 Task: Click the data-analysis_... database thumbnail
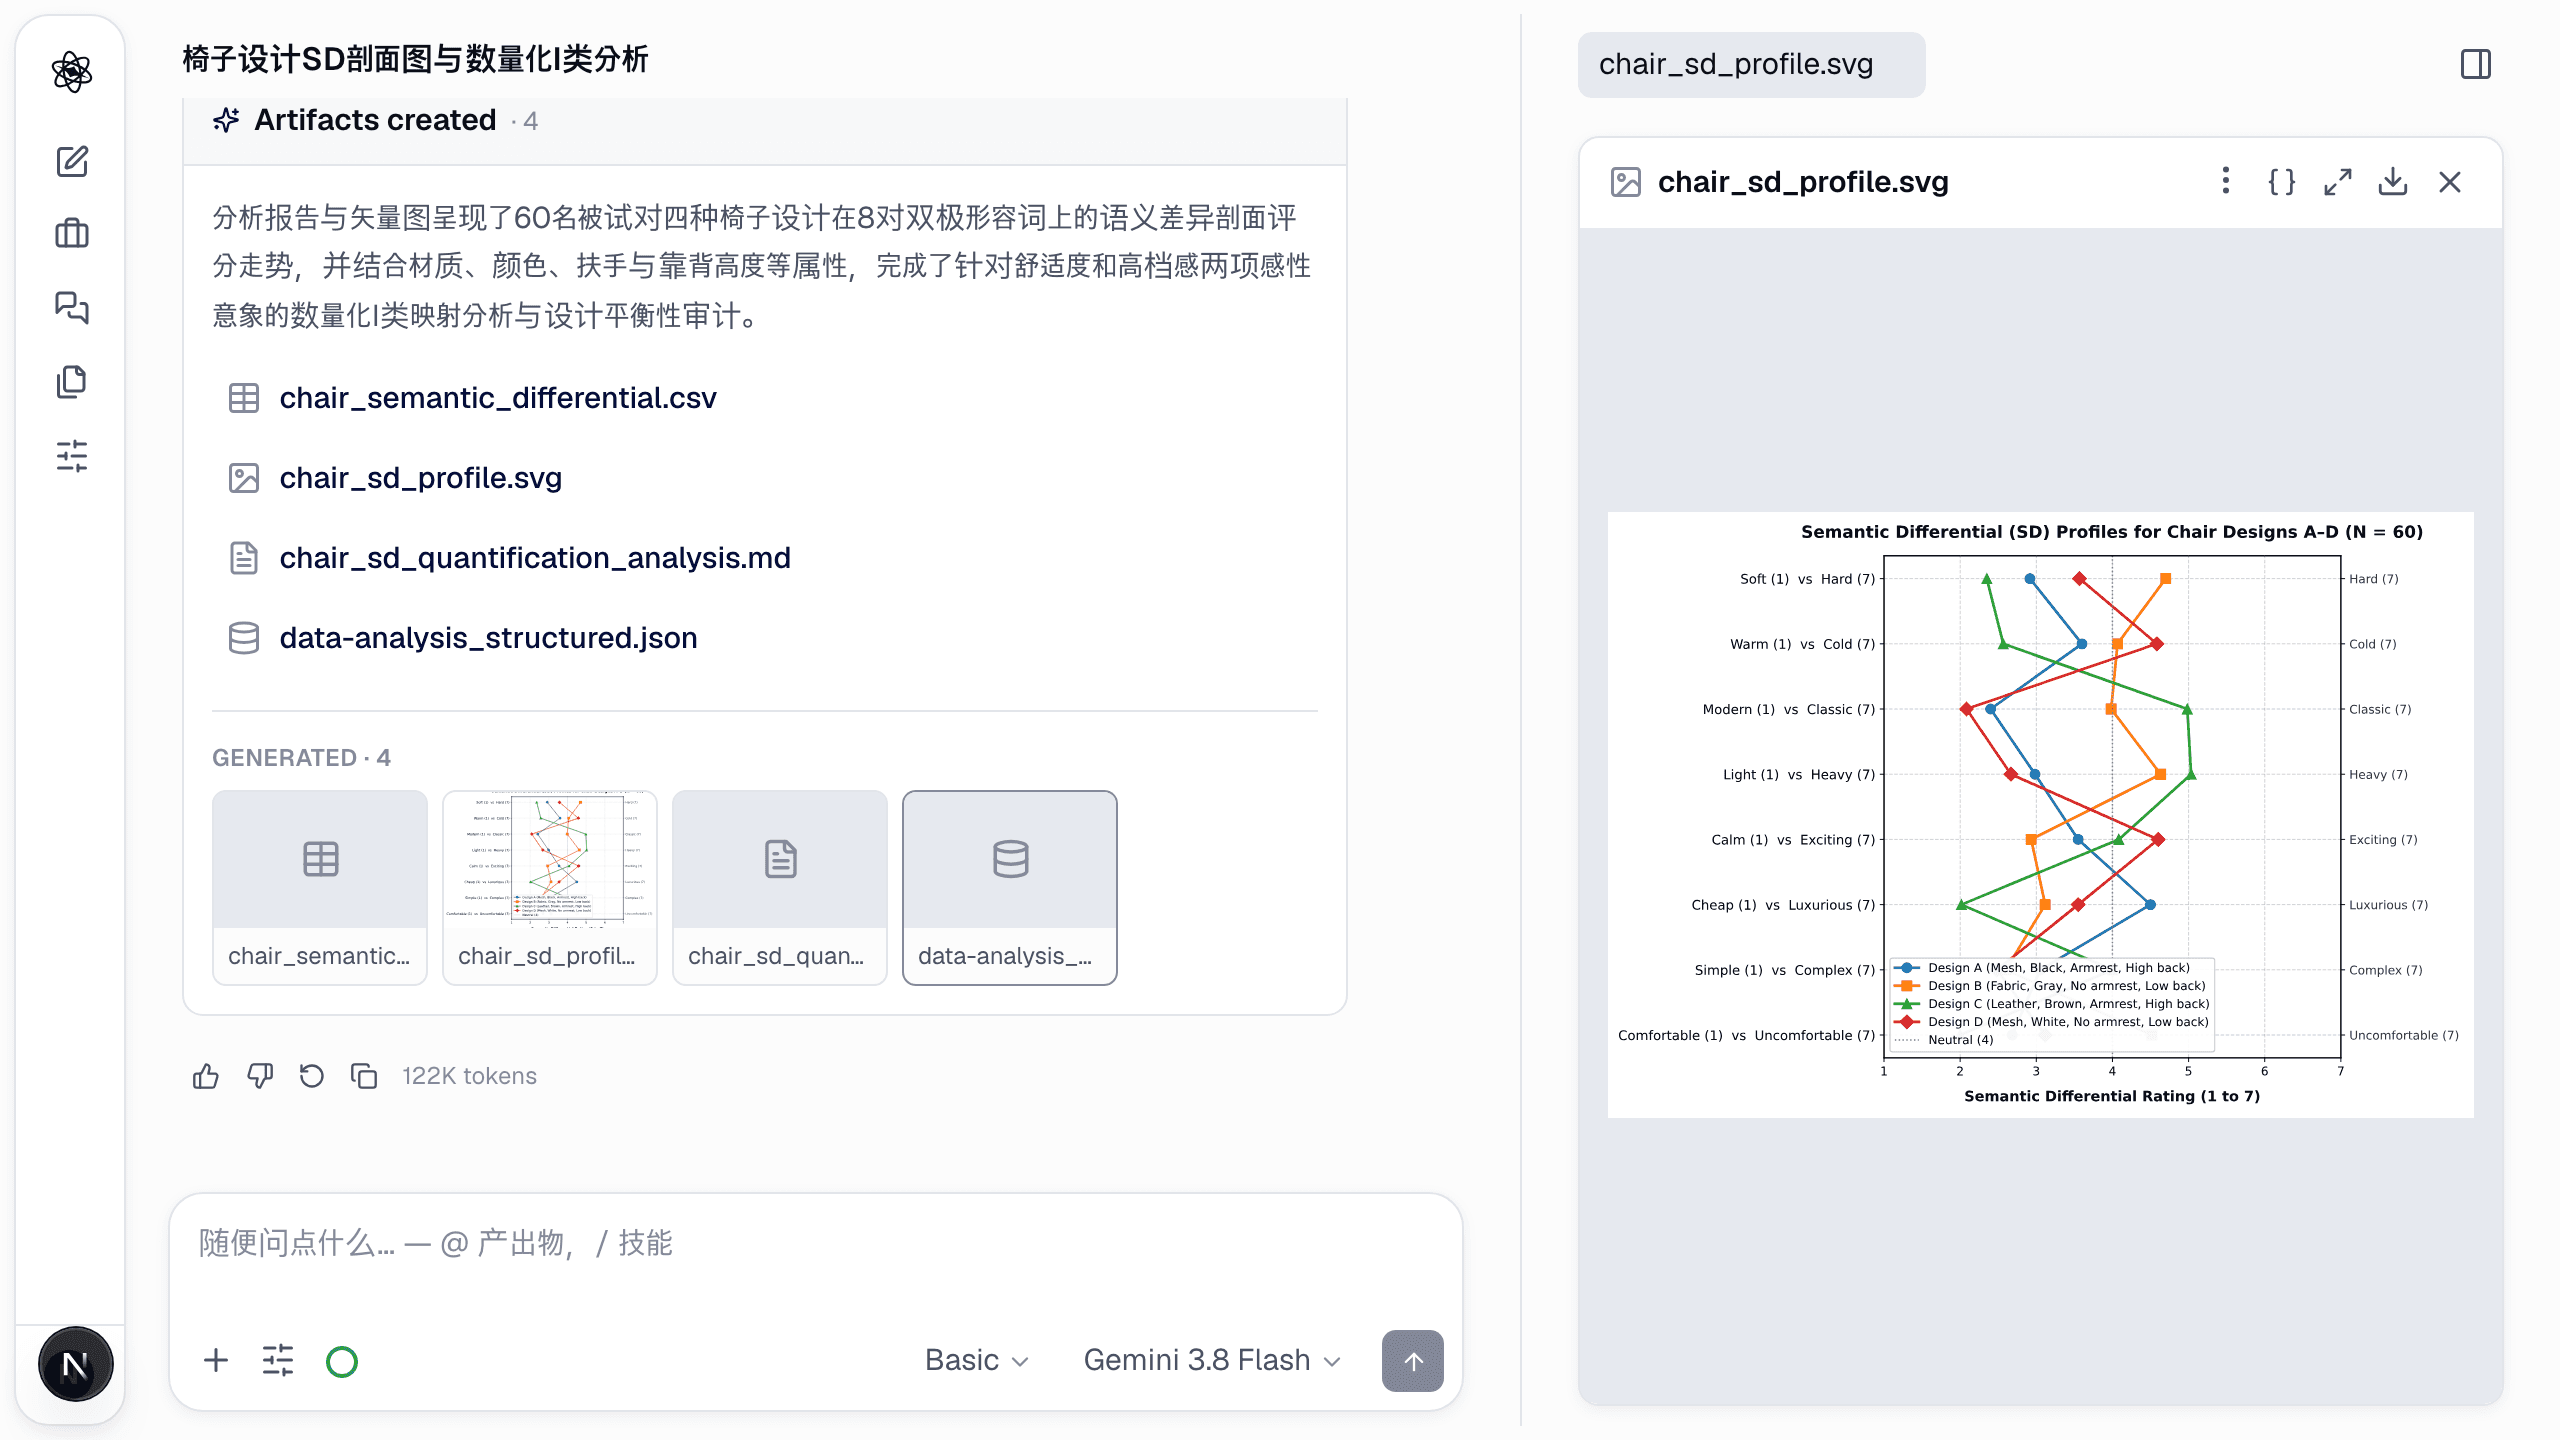[1010, 888]
